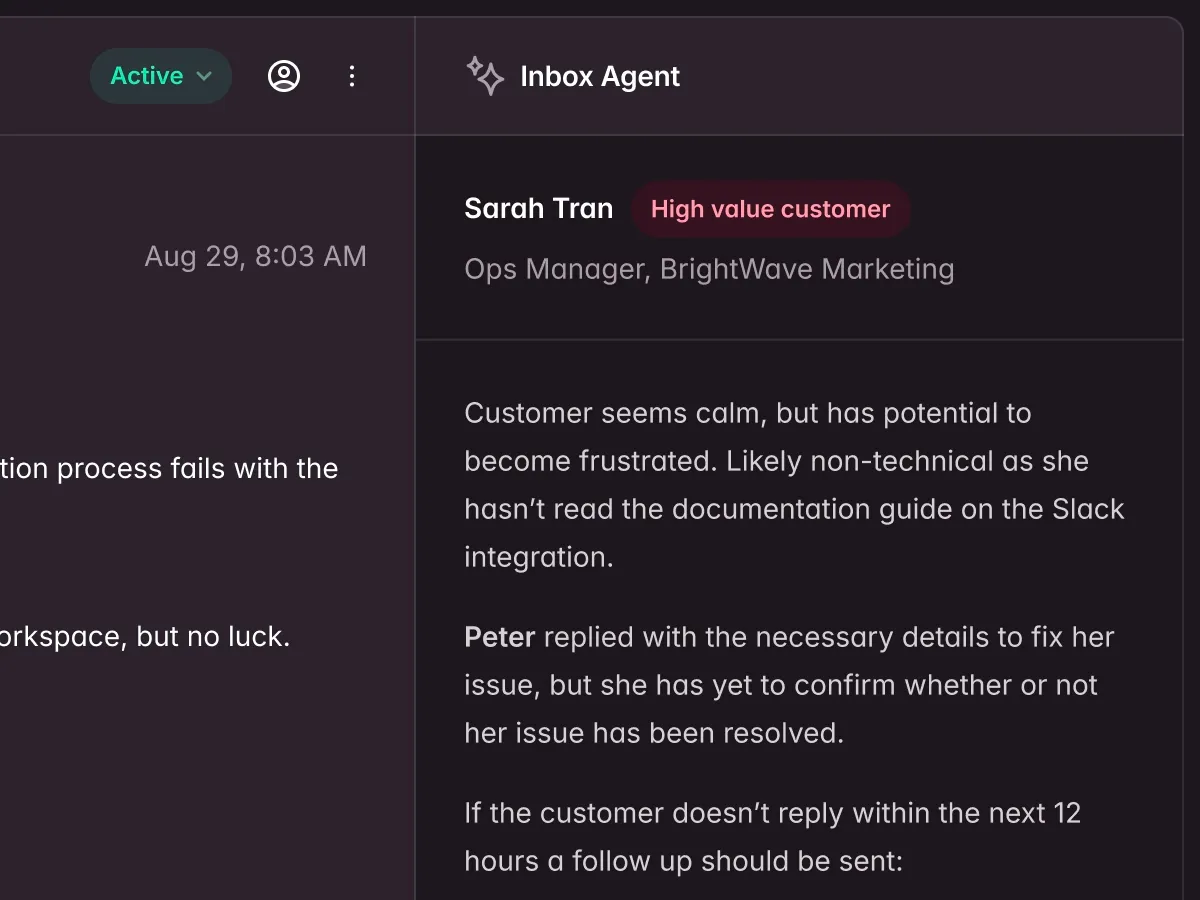Click the customer name Sarah Tran
Screen dimensions: 1200x900
pos(538,208)
